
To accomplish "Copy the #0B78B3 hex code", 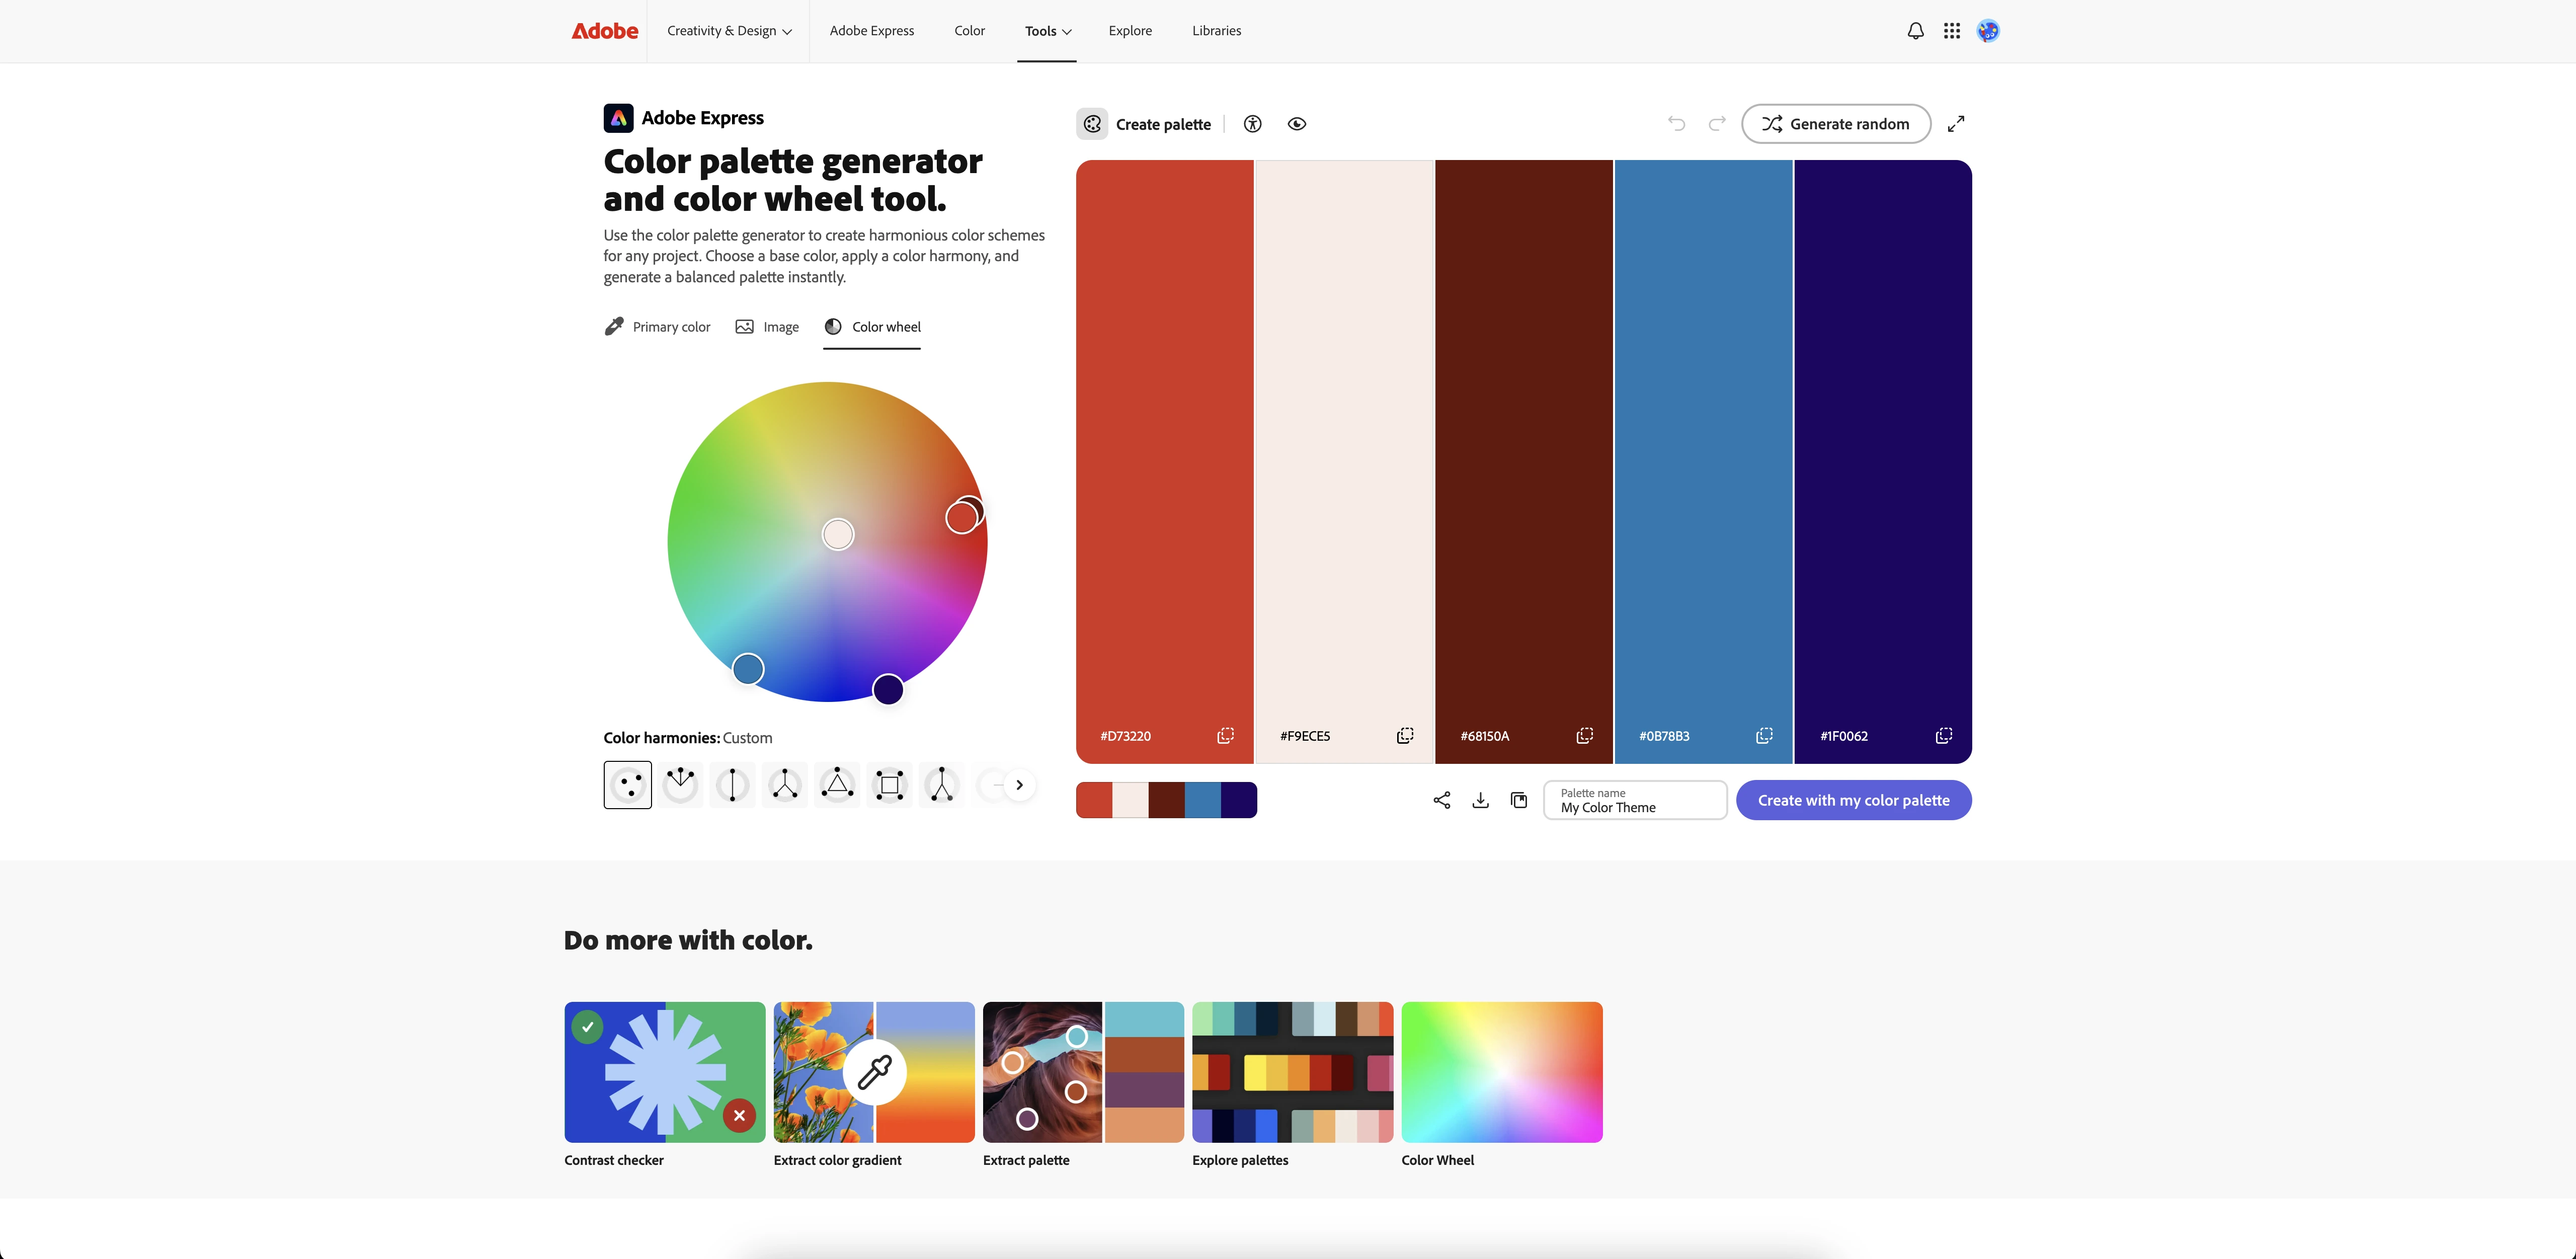I will point(1764,736).
